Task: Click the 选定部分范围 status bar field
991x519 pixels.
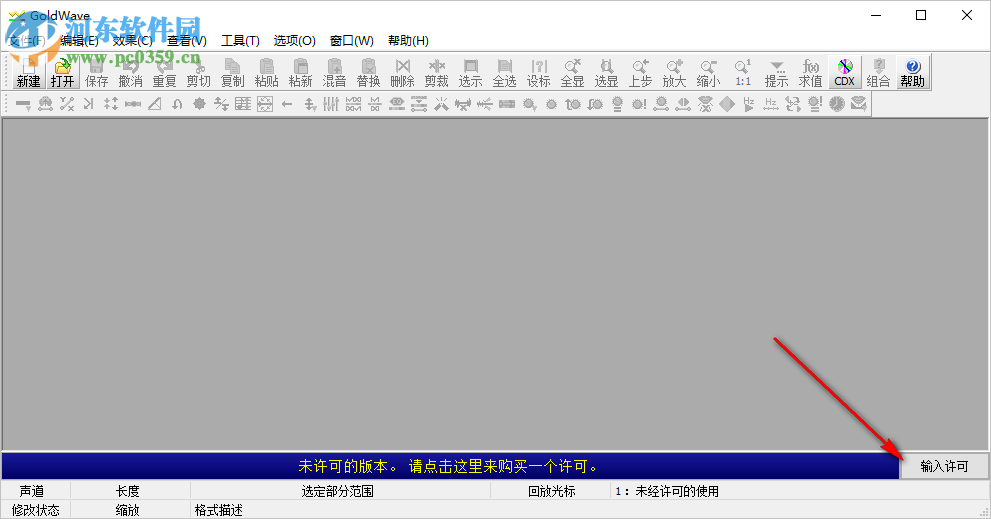Action: pyautogui.click(x=337, y=491)
